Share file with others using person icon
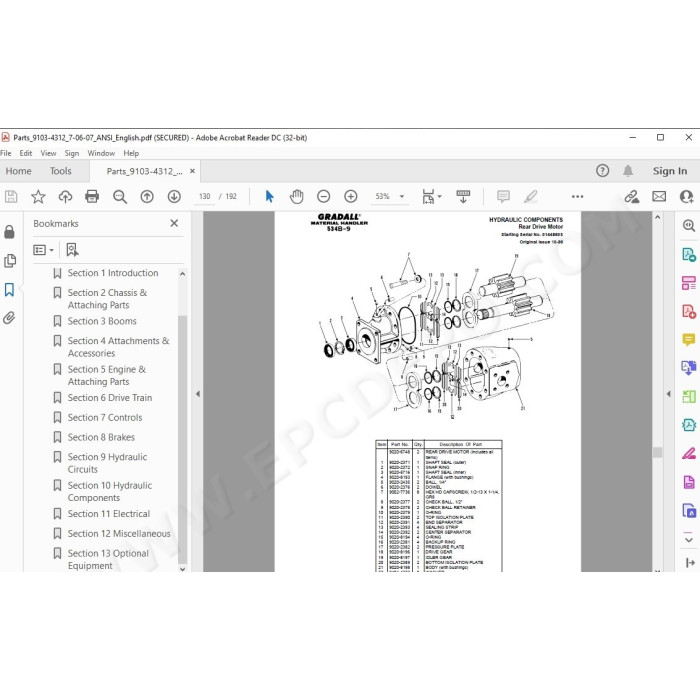 coord(686,196)
